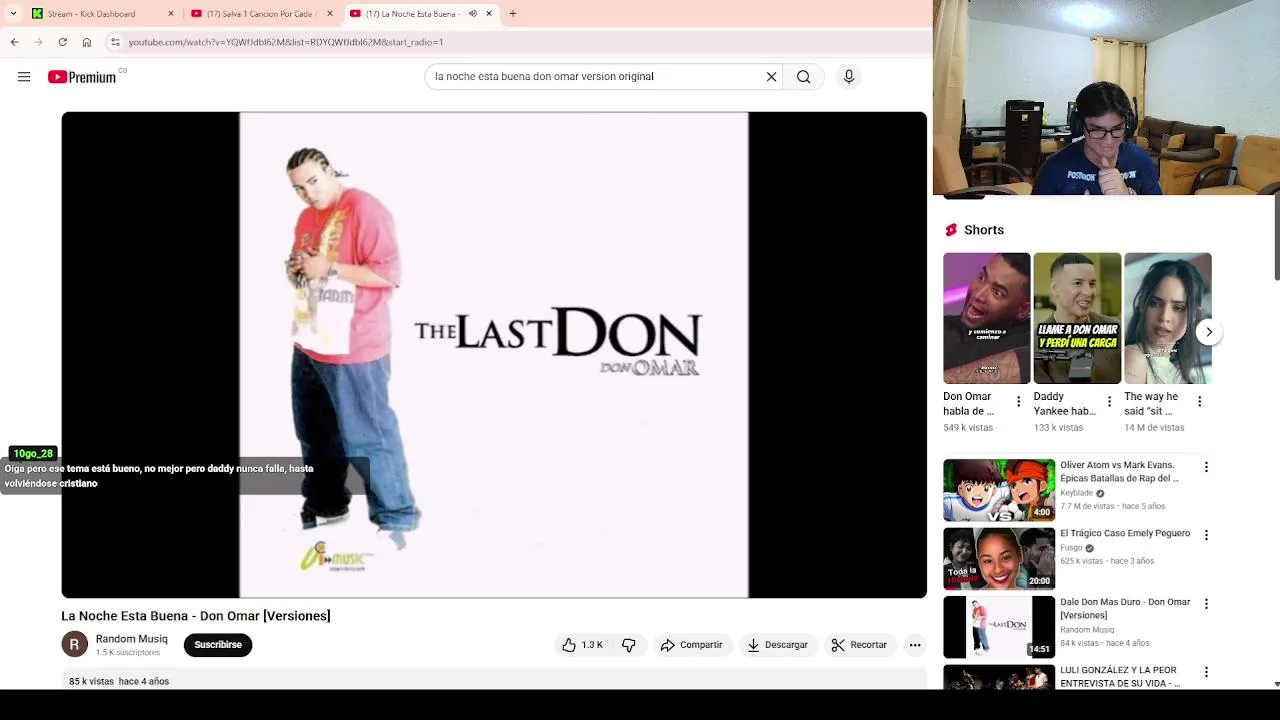The image size is (1280, 720).
Task: Run search with magnifier button
Action: click(803, 77)
